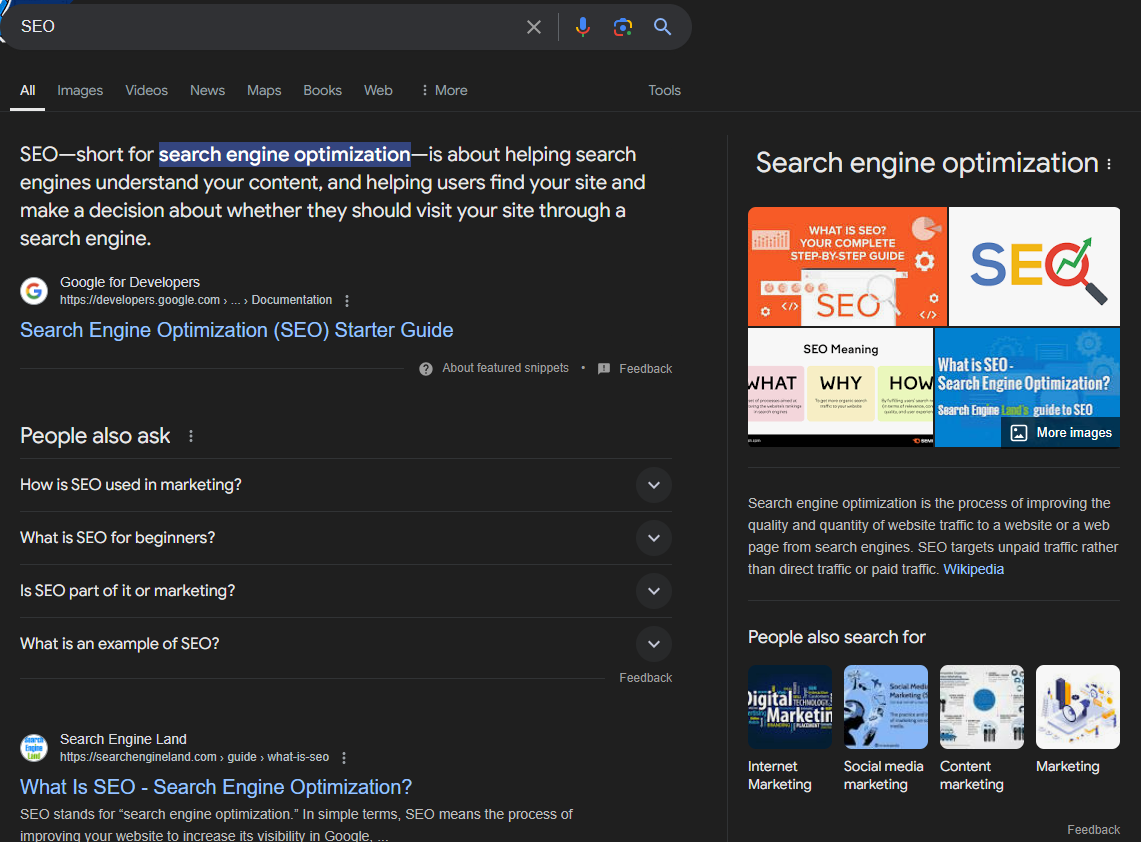The image size is (1141, 842).
Task: Clear the search box with the X icon
Action: click(533, 27)
